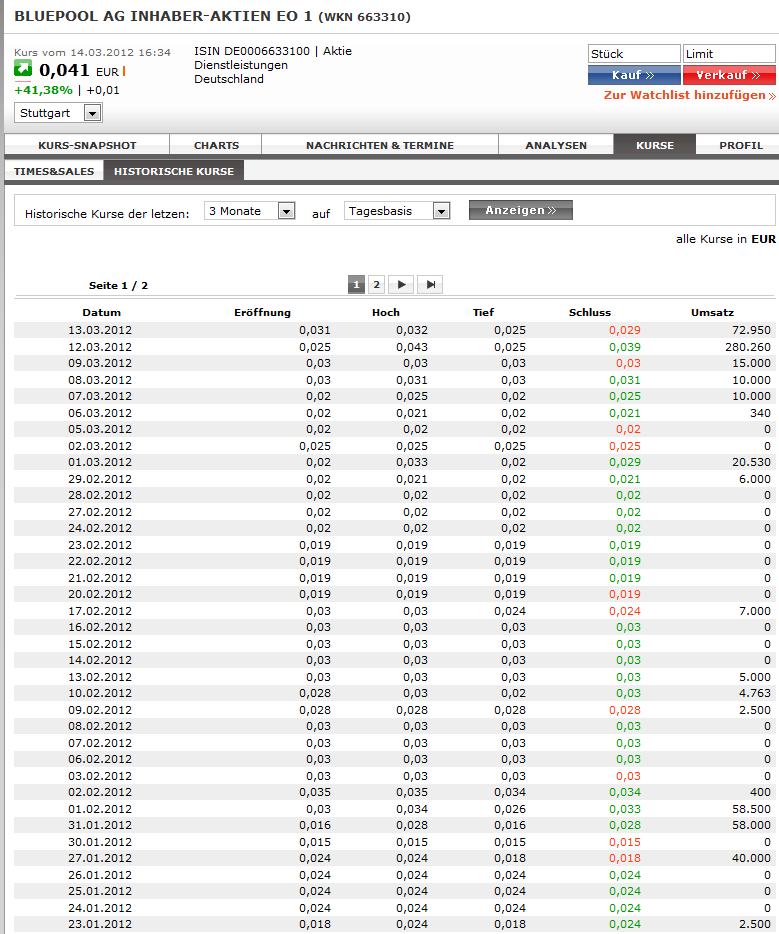The height and width of the screenshot is (934, 779).
Task: Click the green price-up arrow icon
Action: (23, 69)
